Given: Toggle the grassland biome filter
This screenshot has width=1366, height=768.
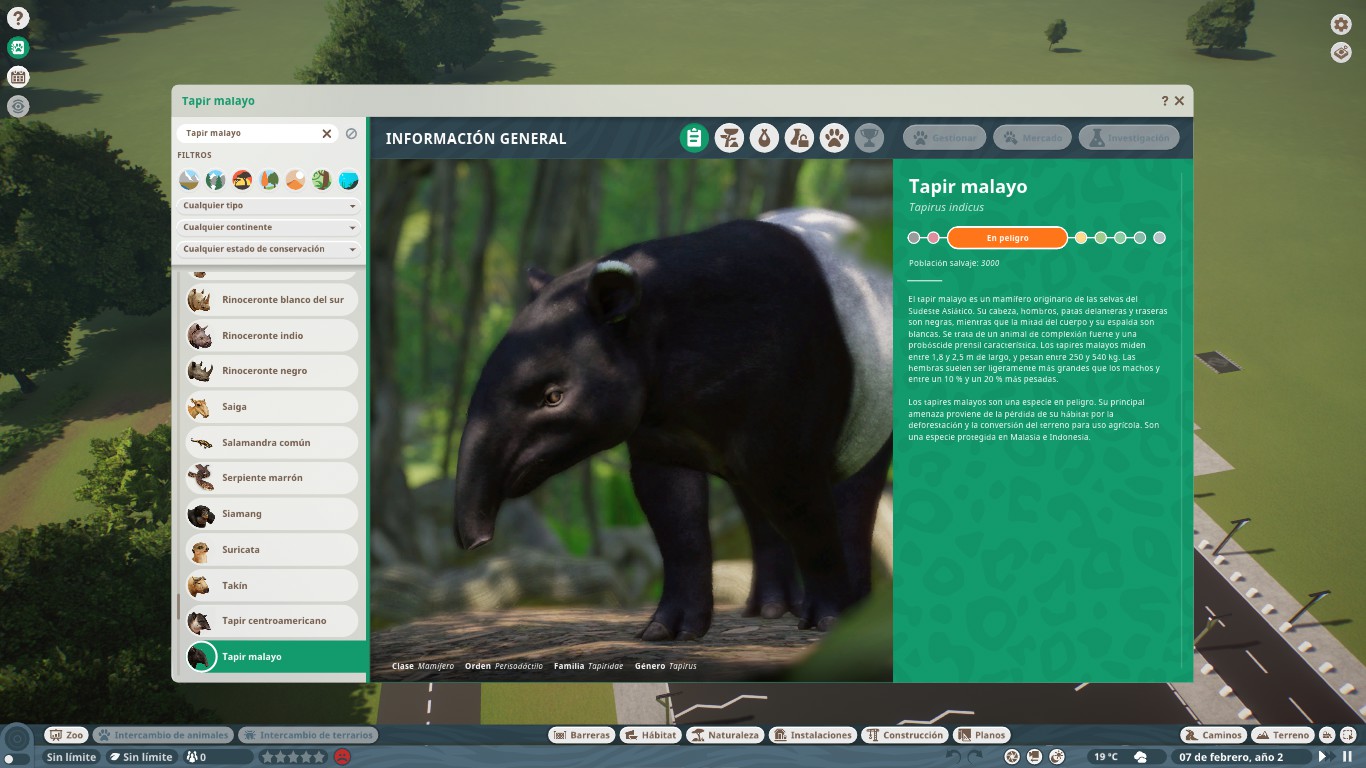Looking at the screenshot, I should 242,180.
